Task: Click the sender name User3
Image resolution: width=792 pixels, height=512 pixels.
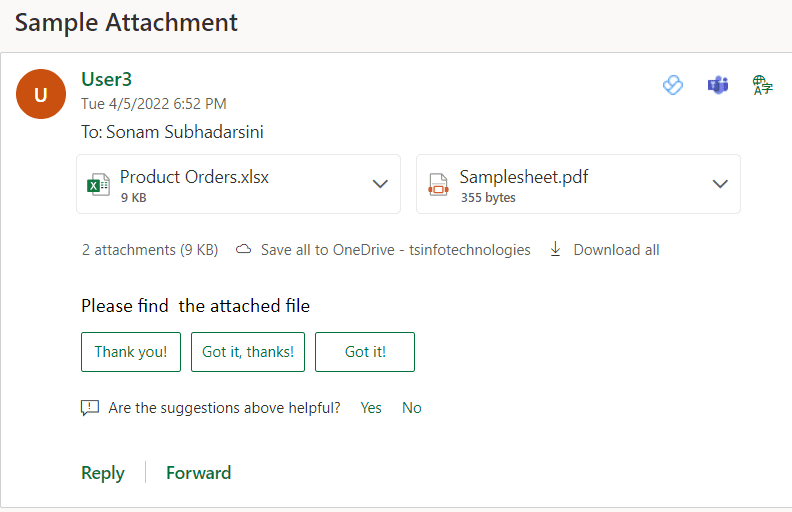Action: click(107, 79)
